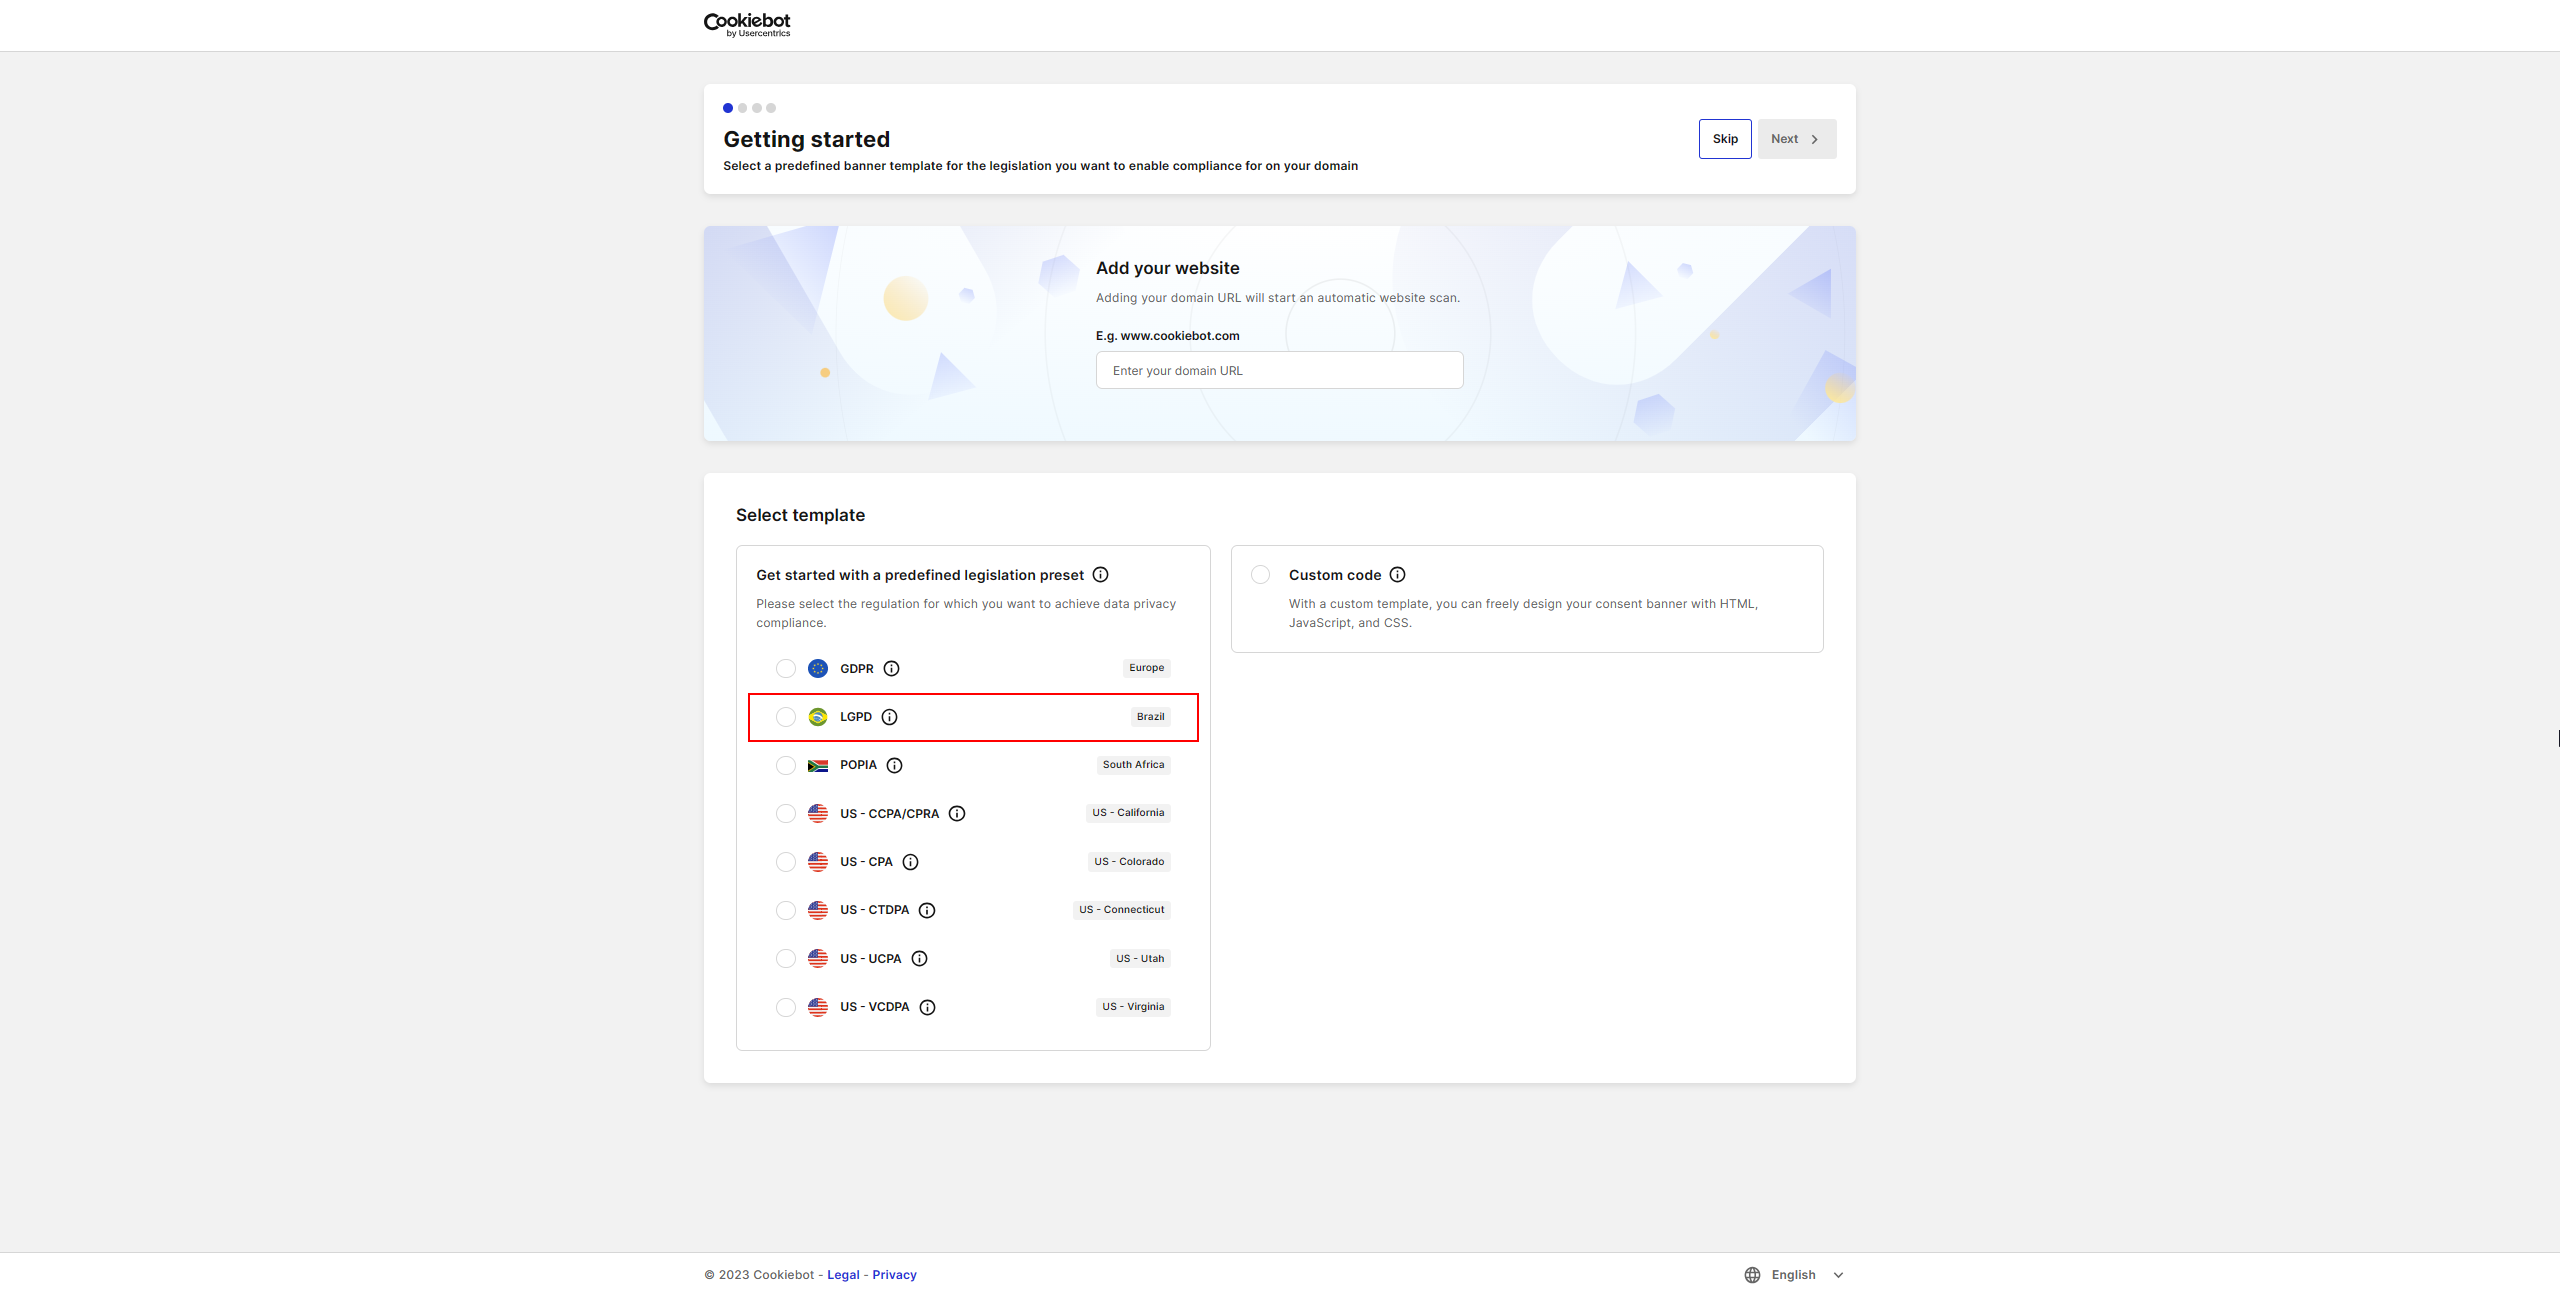Click the Europe region tag

point(1147,668)
